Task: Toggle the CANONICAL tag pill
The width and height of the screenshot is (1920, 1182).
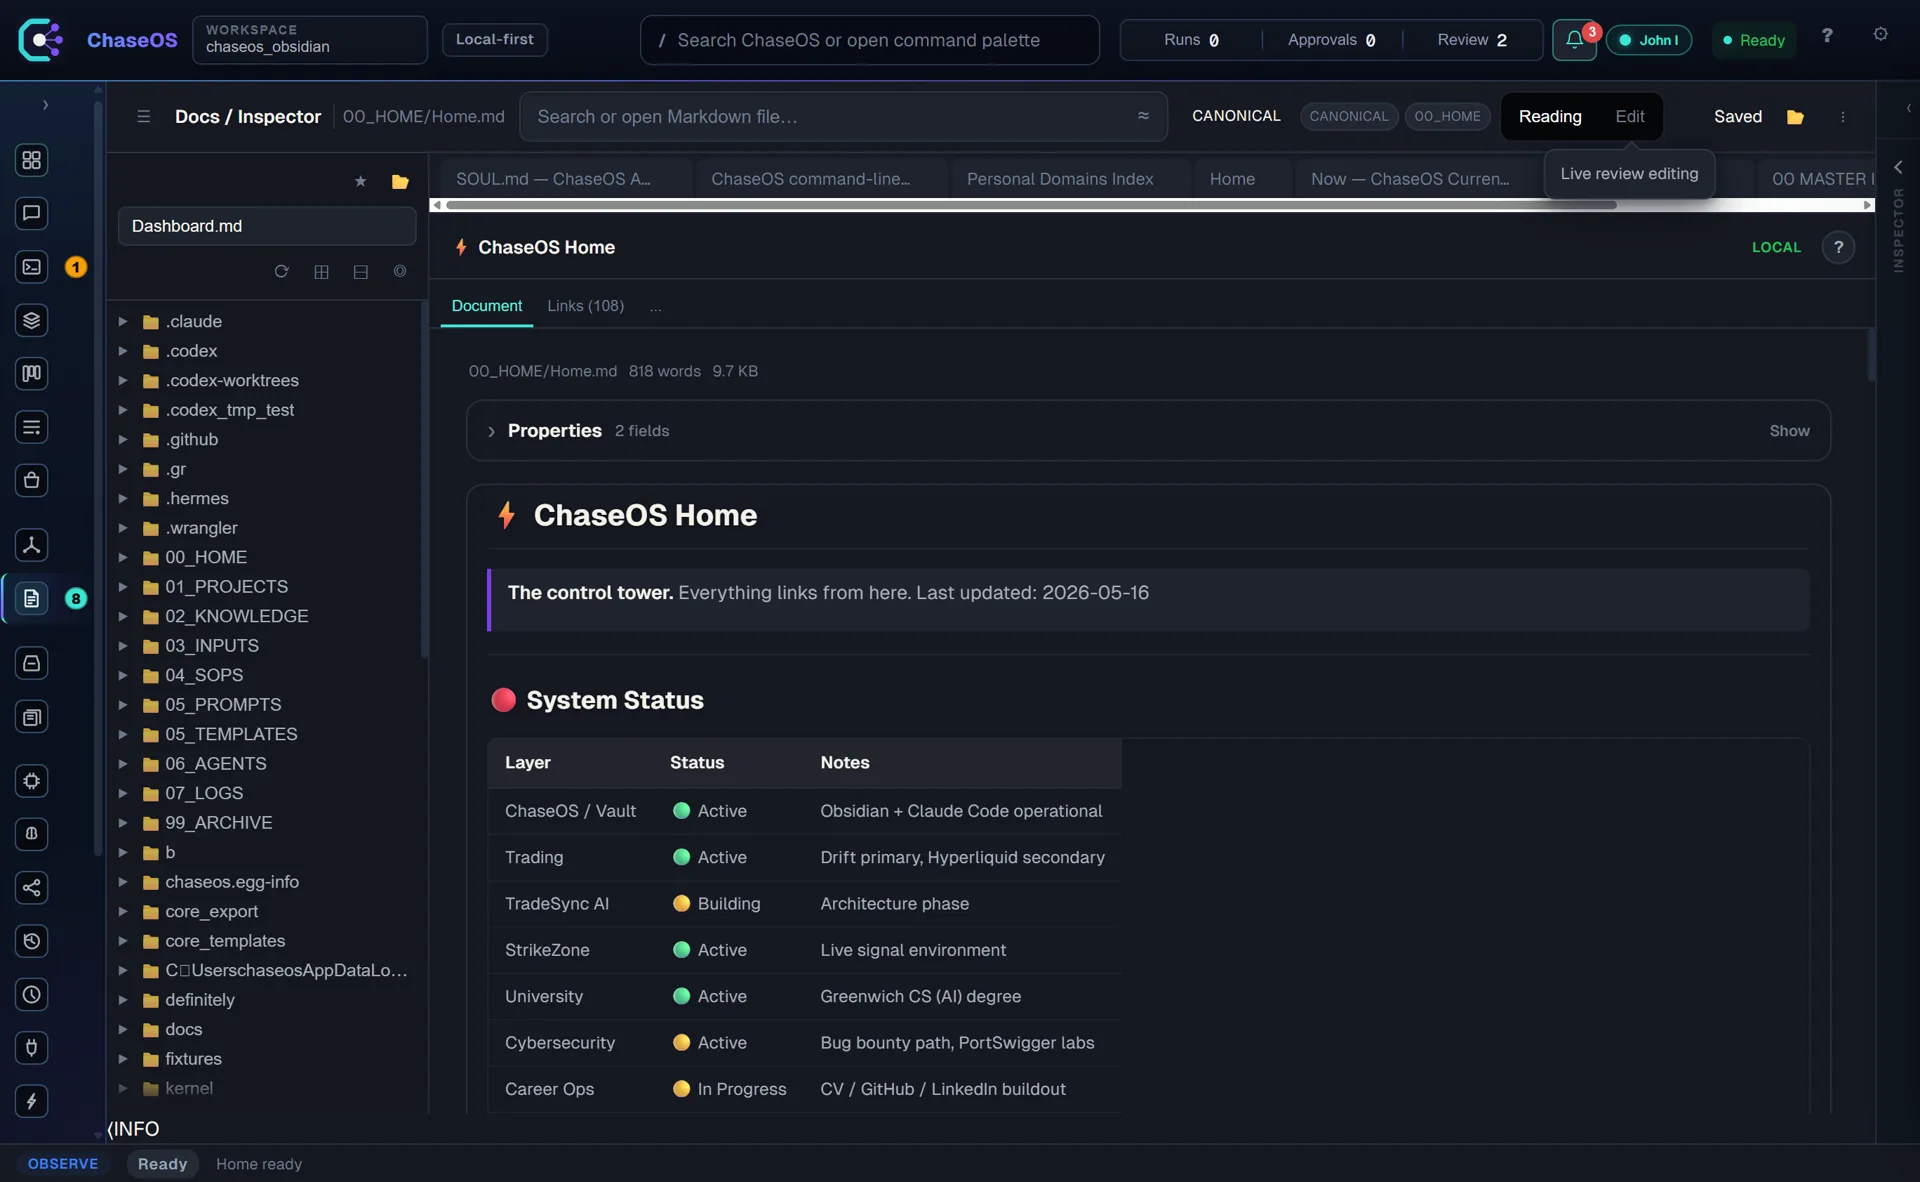Action: tap(1349, 117)
